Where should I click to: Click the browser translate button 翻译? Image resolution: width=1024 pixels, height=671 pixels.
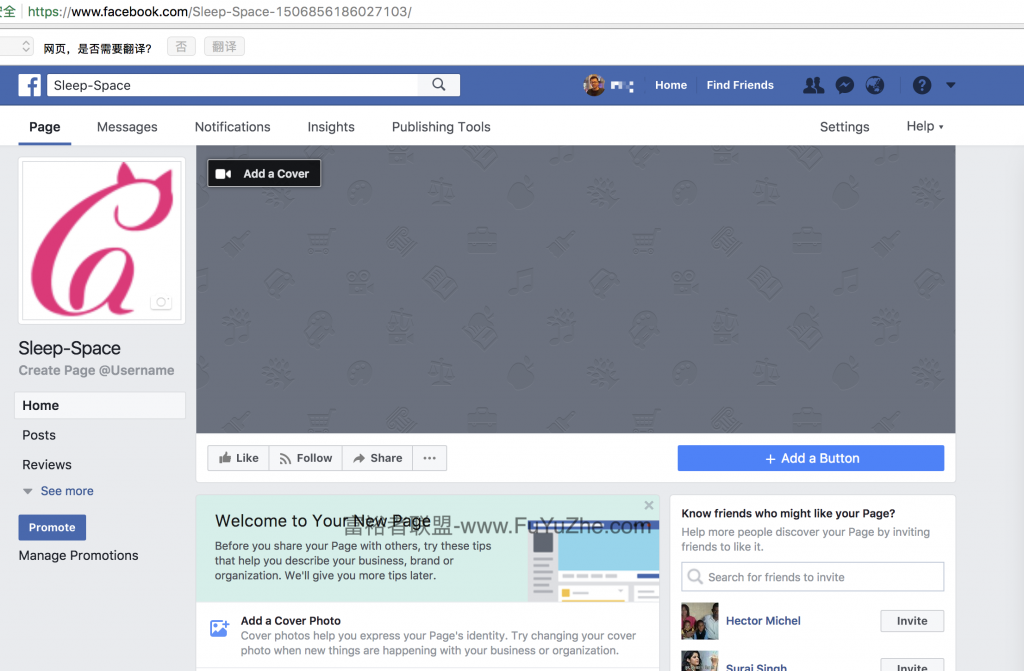(224, 46)
